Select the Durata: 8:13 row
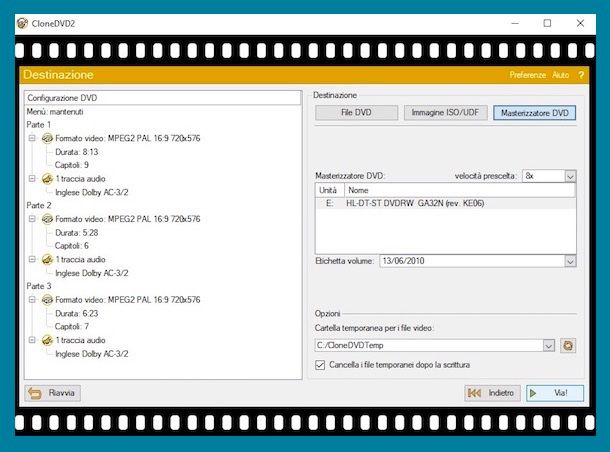Screen dimensions: 610x452 pyautogui.click(x=77, y=152)
